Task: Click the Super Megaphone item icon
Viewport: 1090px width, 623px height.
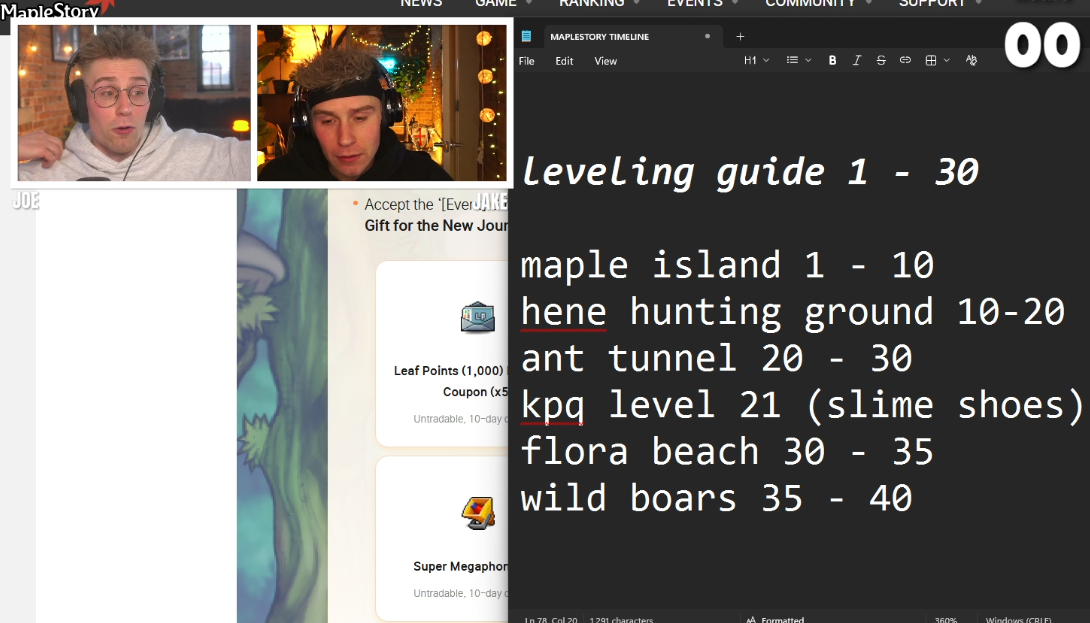Action: 478,513
